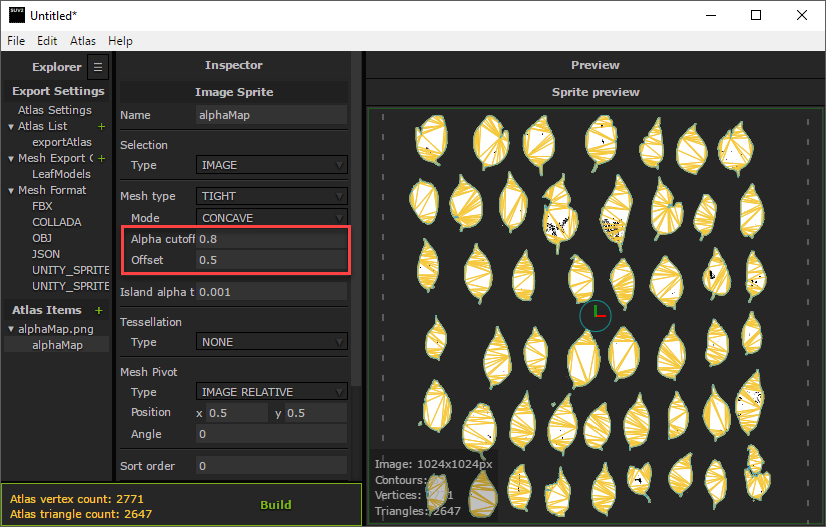826x527 pixels.
Task: Collapse the alphaMap.png tree node
Action: pos(11,330)
